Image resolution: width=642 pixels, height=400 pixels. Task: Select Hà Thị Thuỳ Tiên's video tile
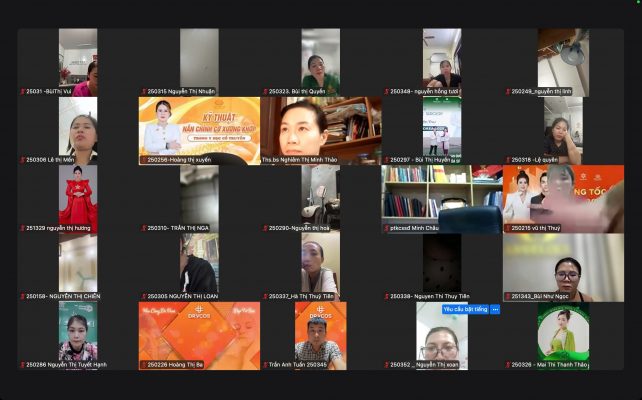click(x=320, y=264)
